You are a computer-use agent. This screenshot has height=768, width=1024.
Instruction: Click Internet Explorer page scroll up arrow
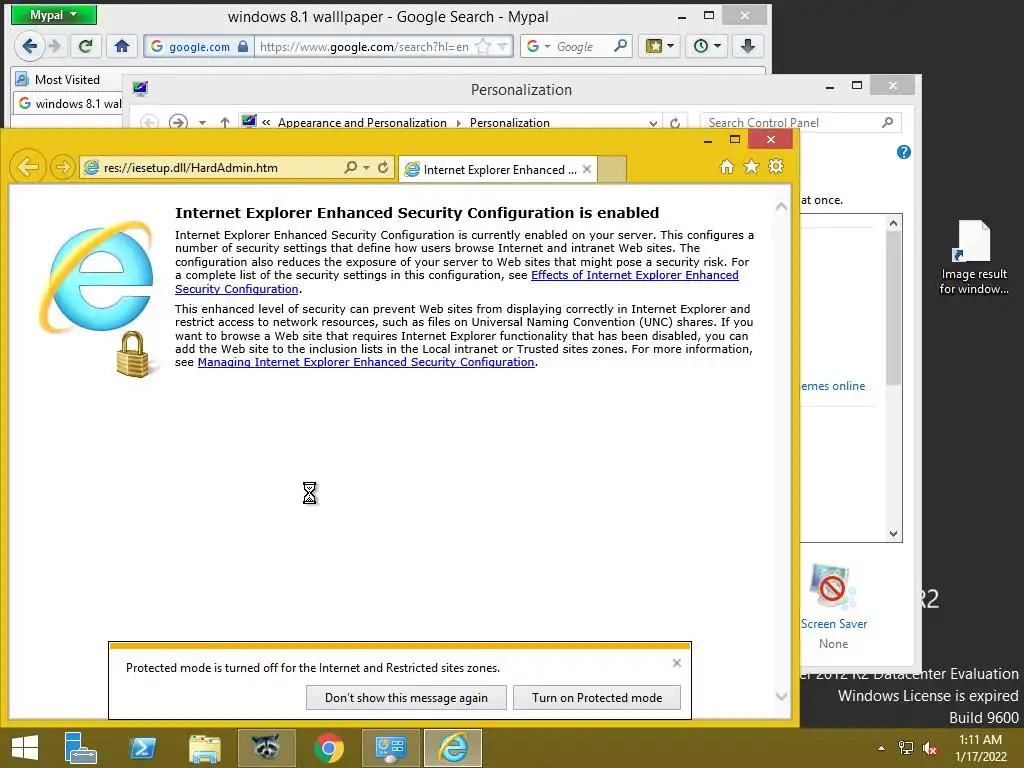pos(781,206)
